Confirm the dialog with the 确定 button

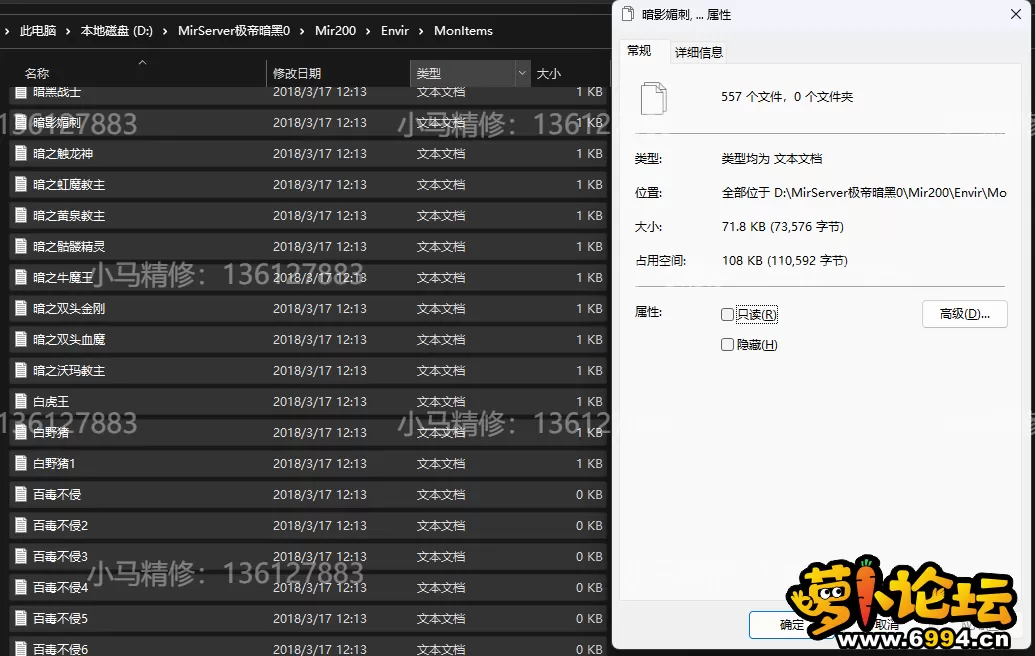click(791, 625)
